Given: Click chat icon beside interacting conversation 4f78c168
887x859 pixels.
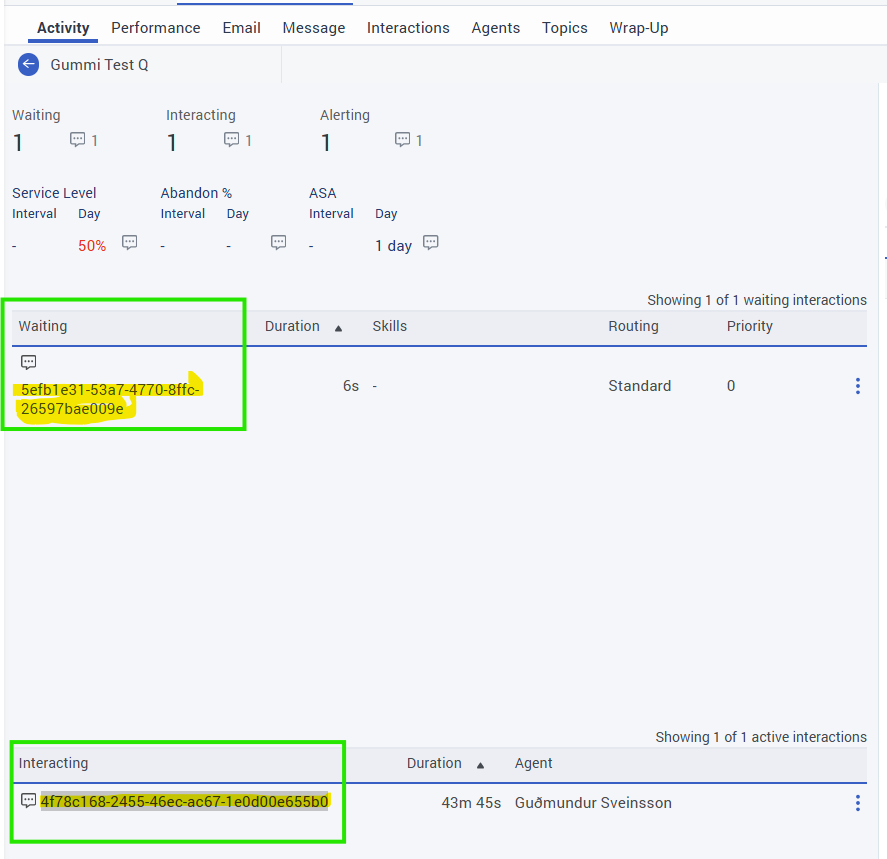Looking at the screenshot, I should click(28, 801).
